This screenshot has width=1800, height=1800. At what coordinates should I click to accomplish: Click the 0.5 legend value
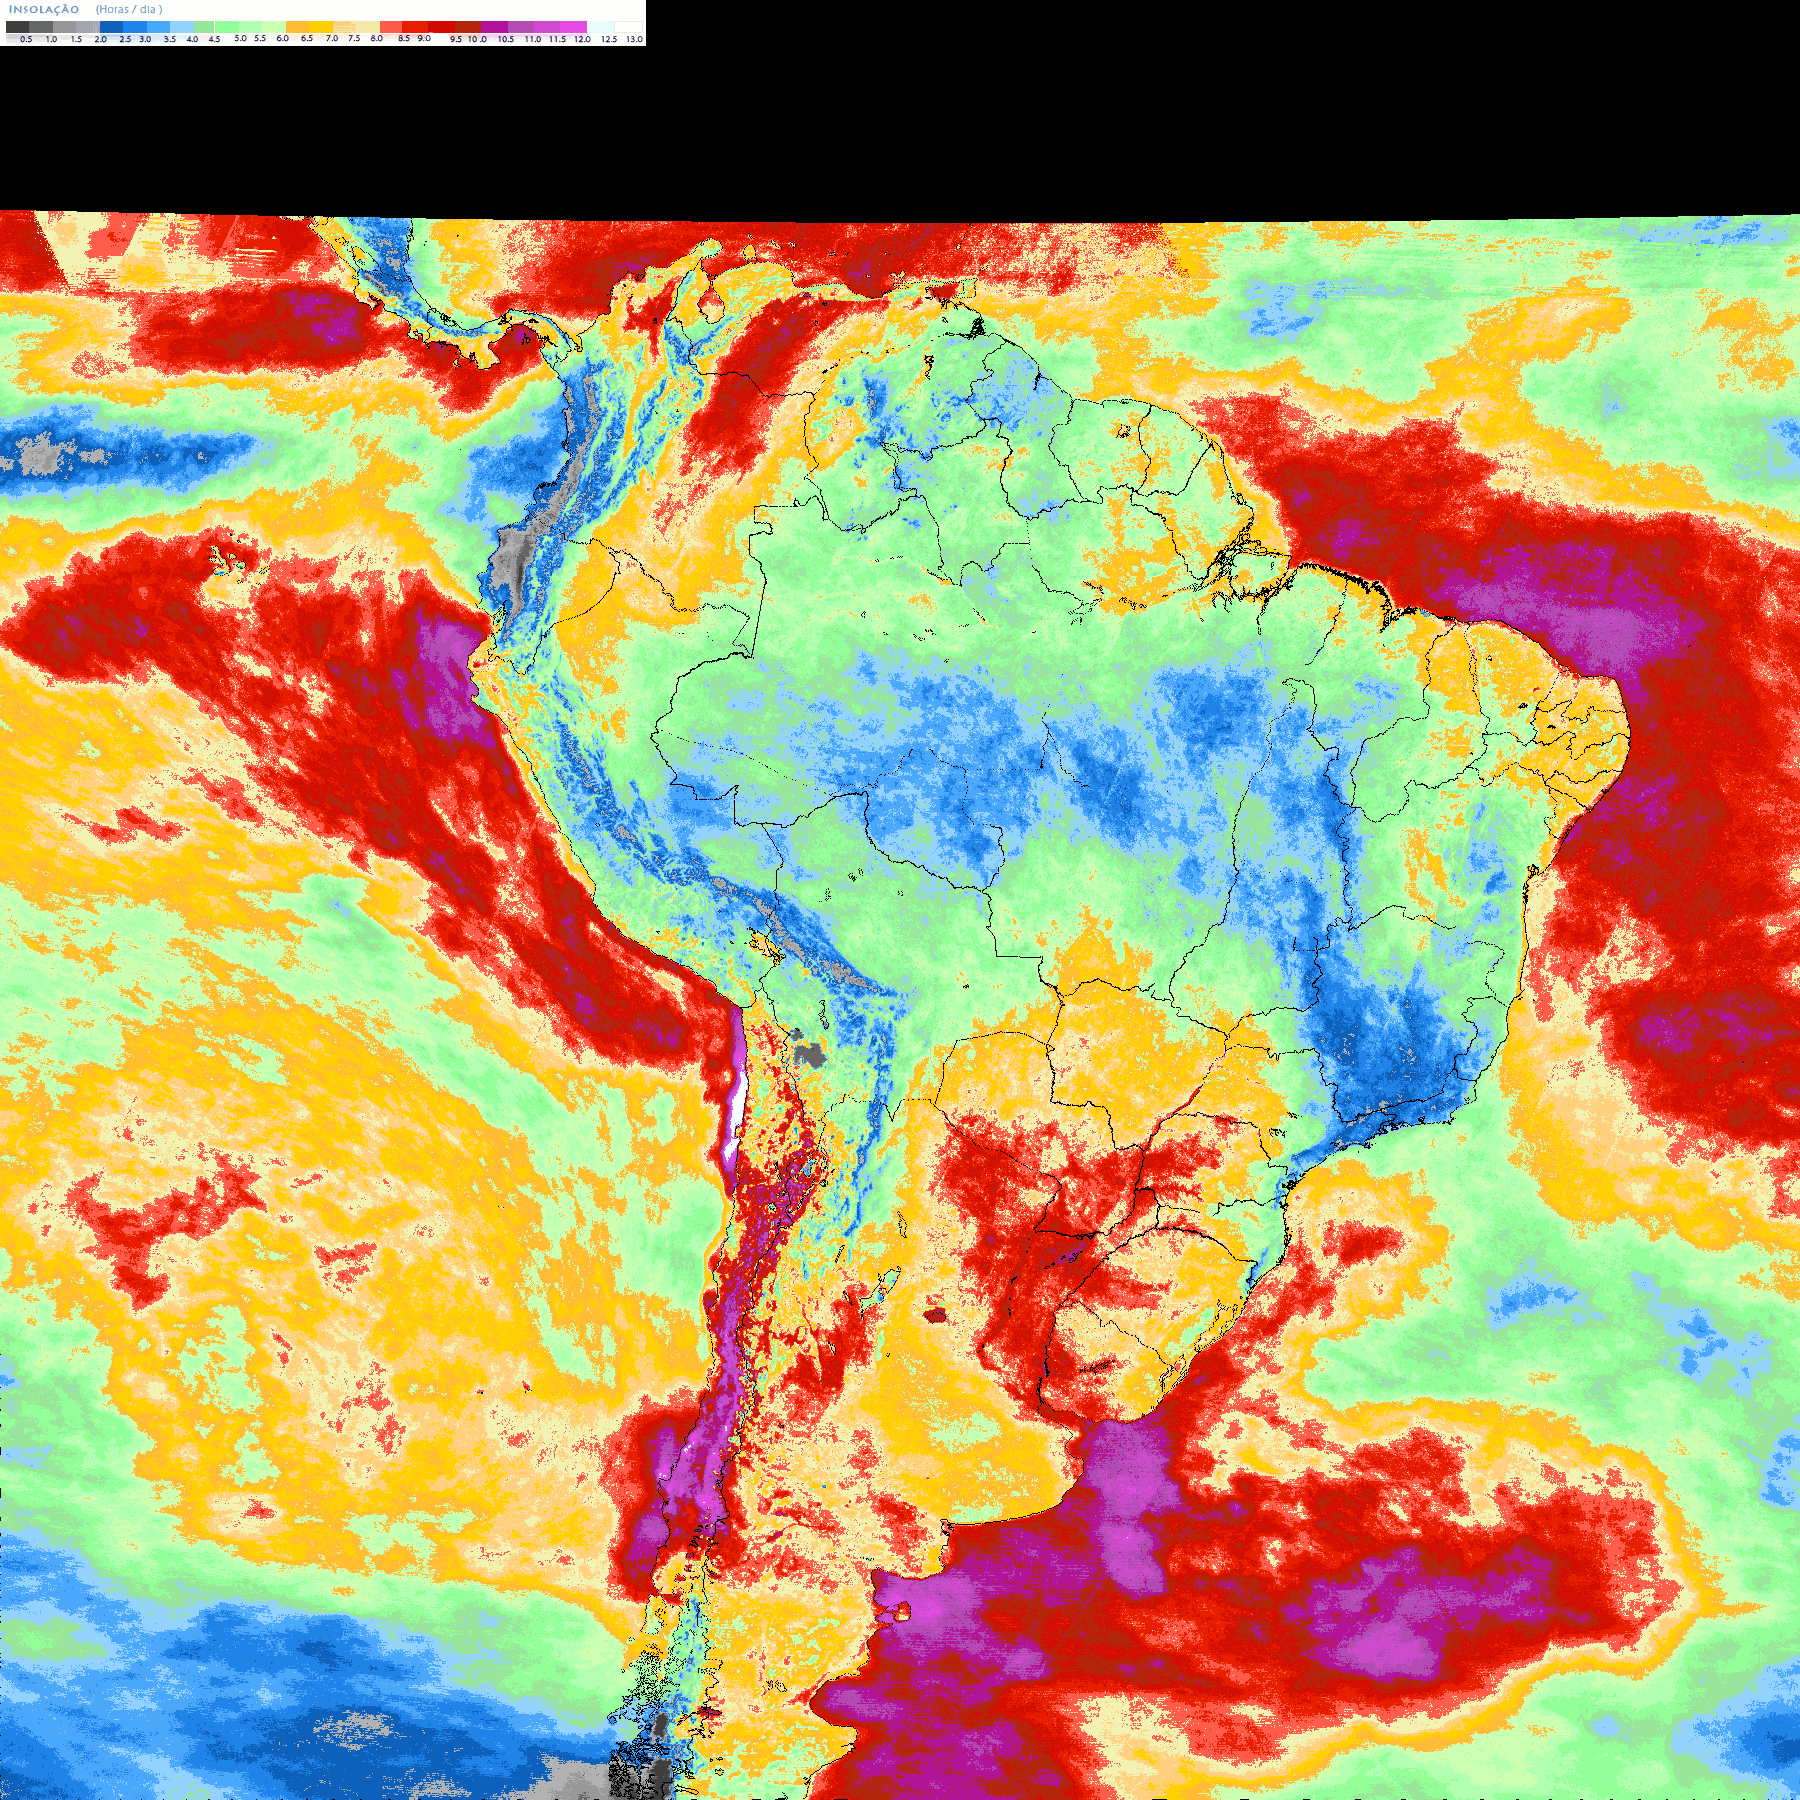(26, 39)
